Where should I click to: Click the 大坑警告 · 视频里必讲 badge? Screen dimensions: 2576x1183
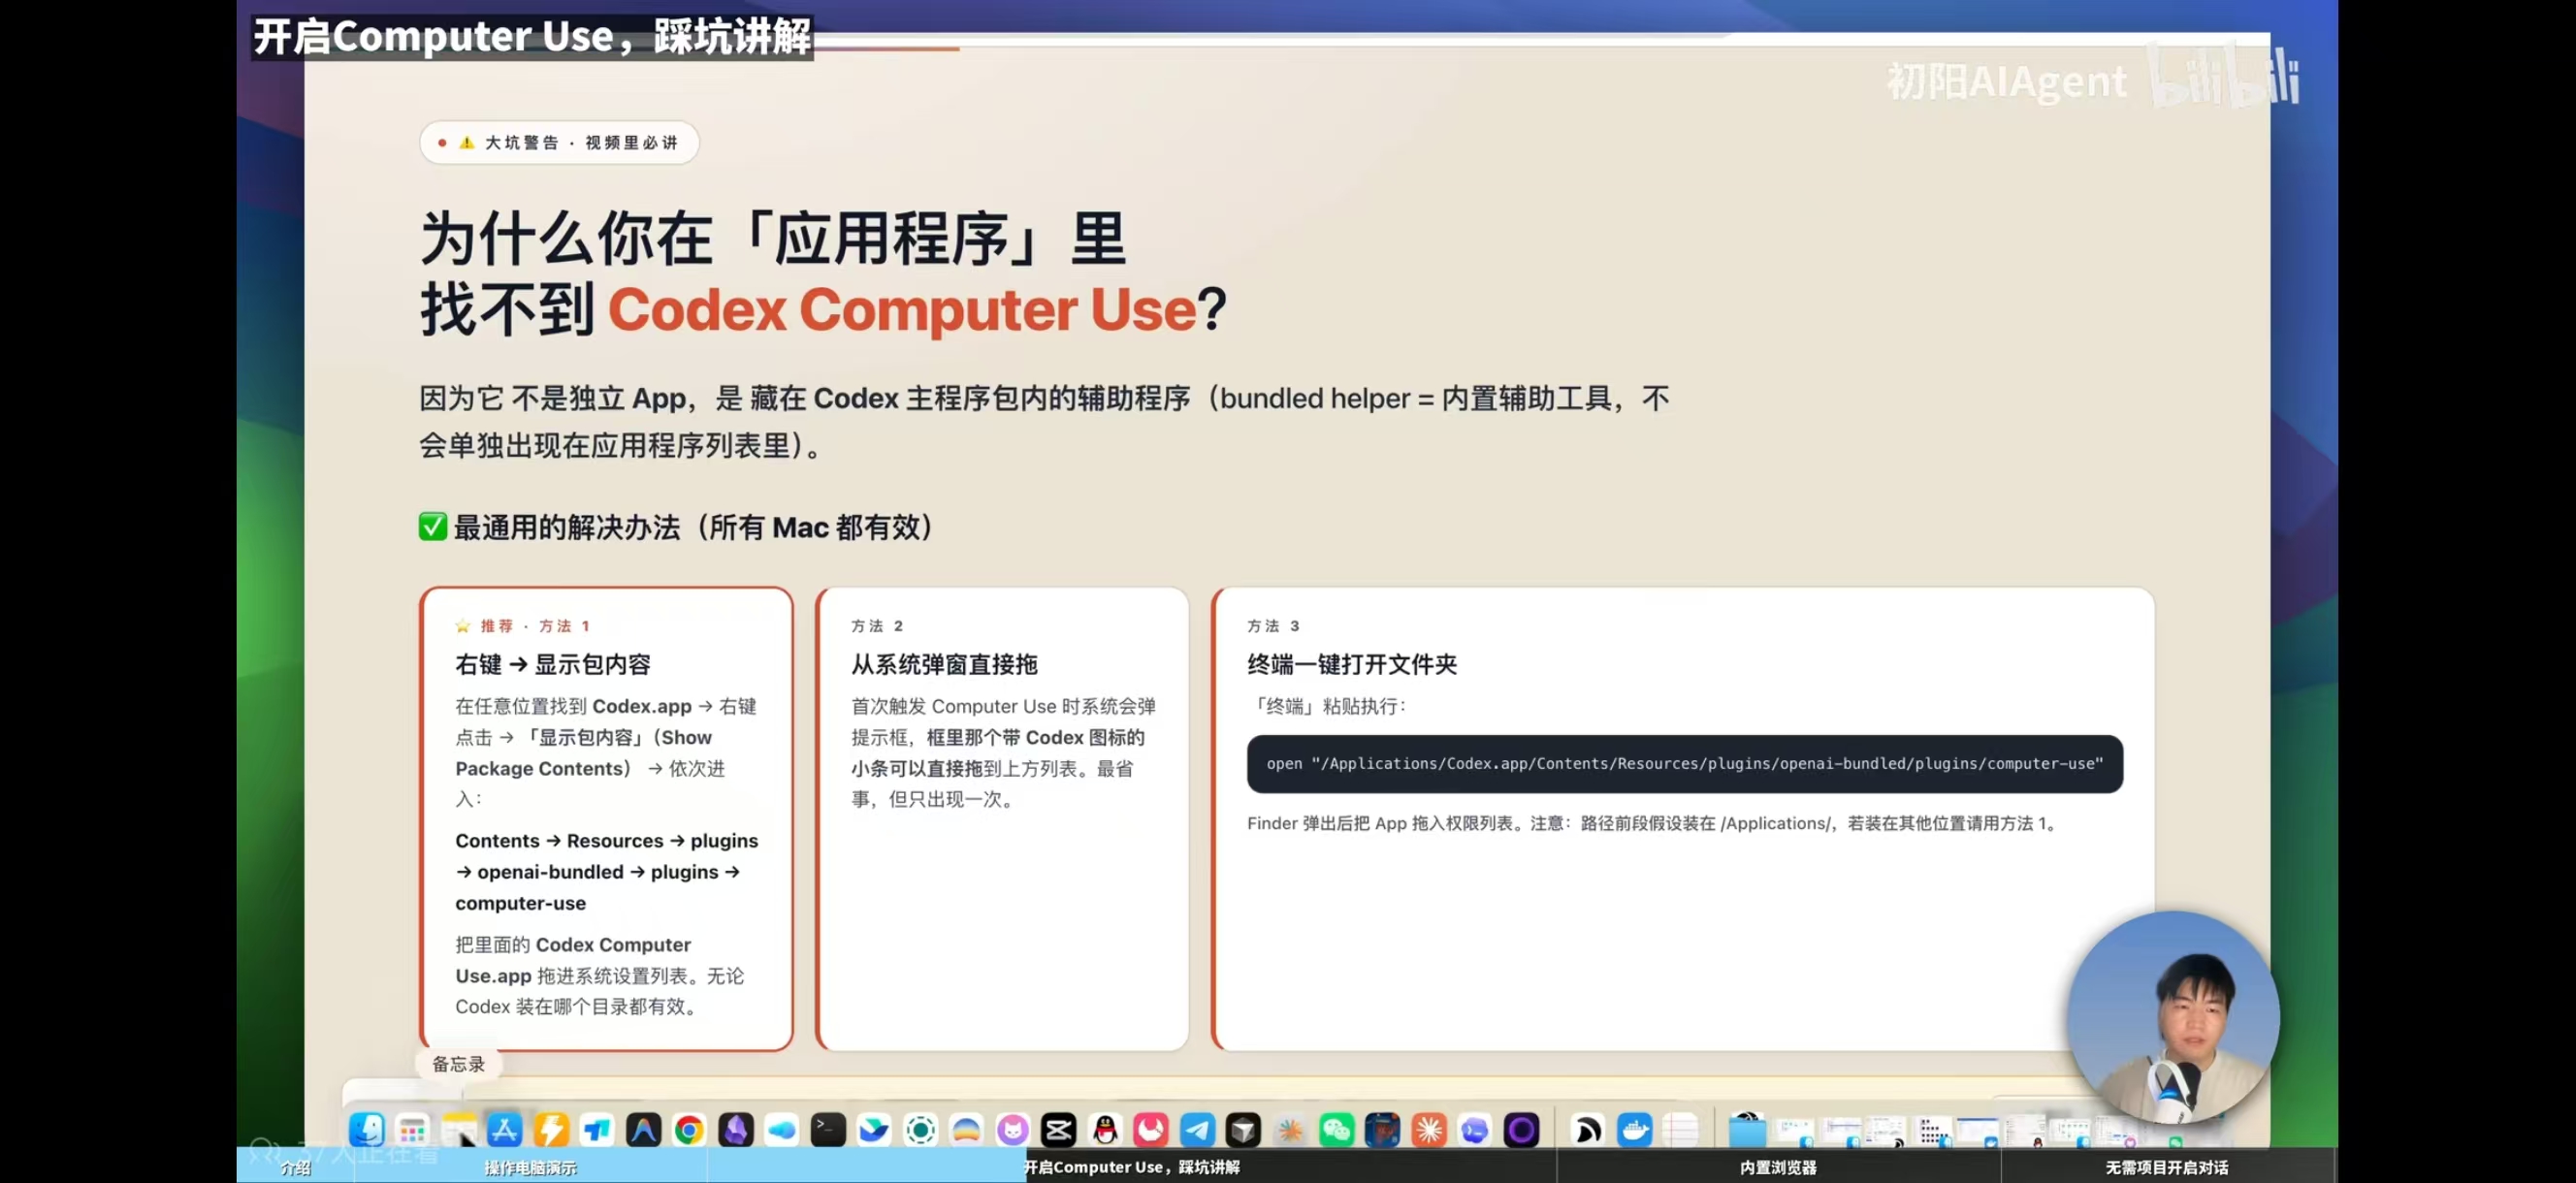coord(559,143)
